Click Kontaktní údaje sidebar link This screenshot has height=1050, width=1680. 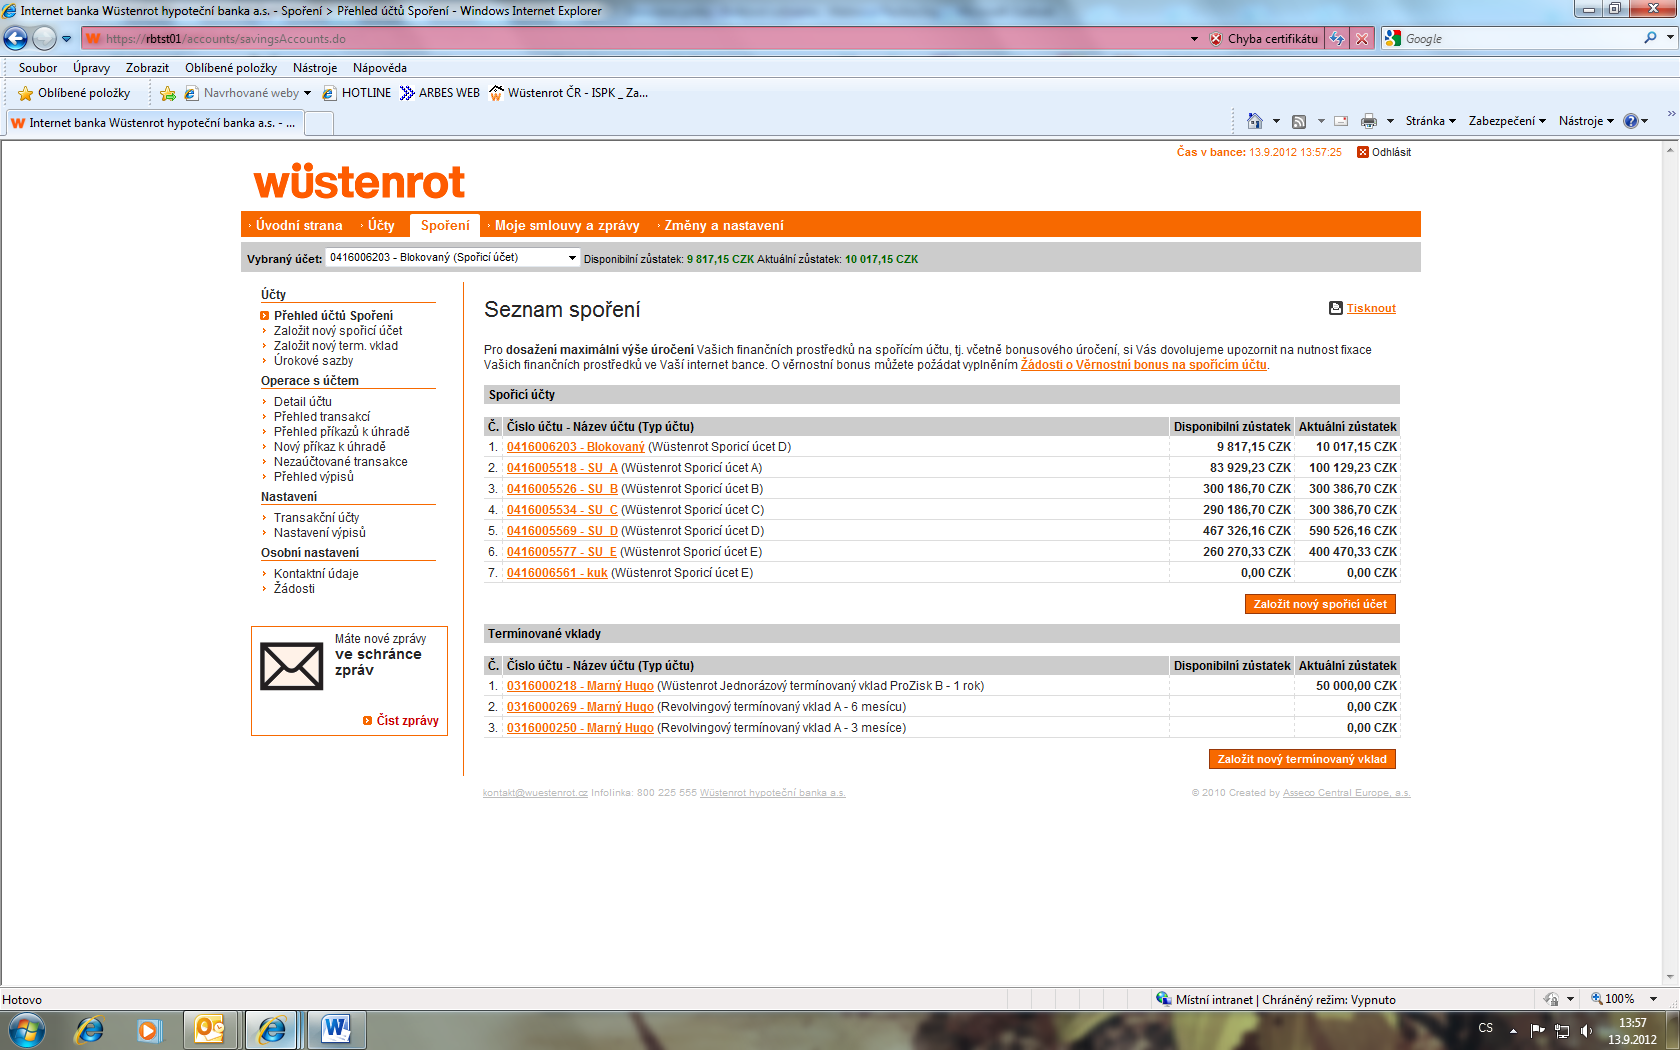click(x=316, y=574)
